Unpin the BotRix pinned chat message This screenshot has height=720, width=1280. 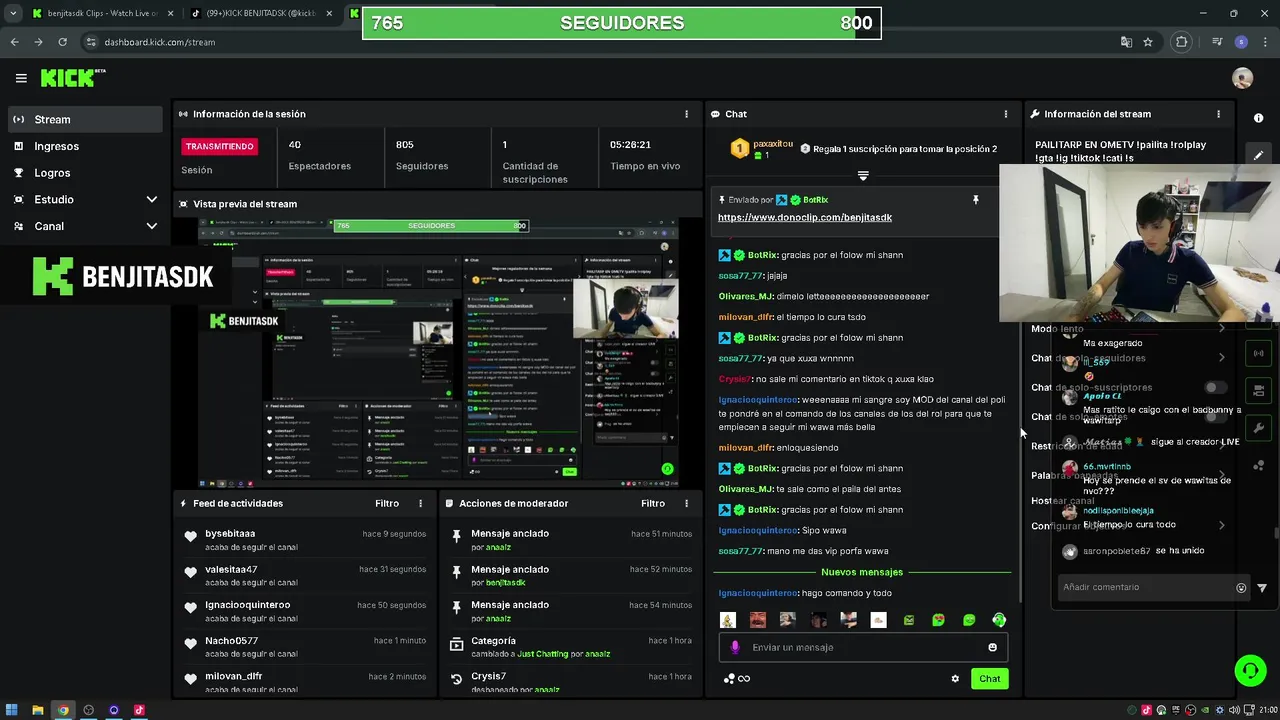[975, 200]
